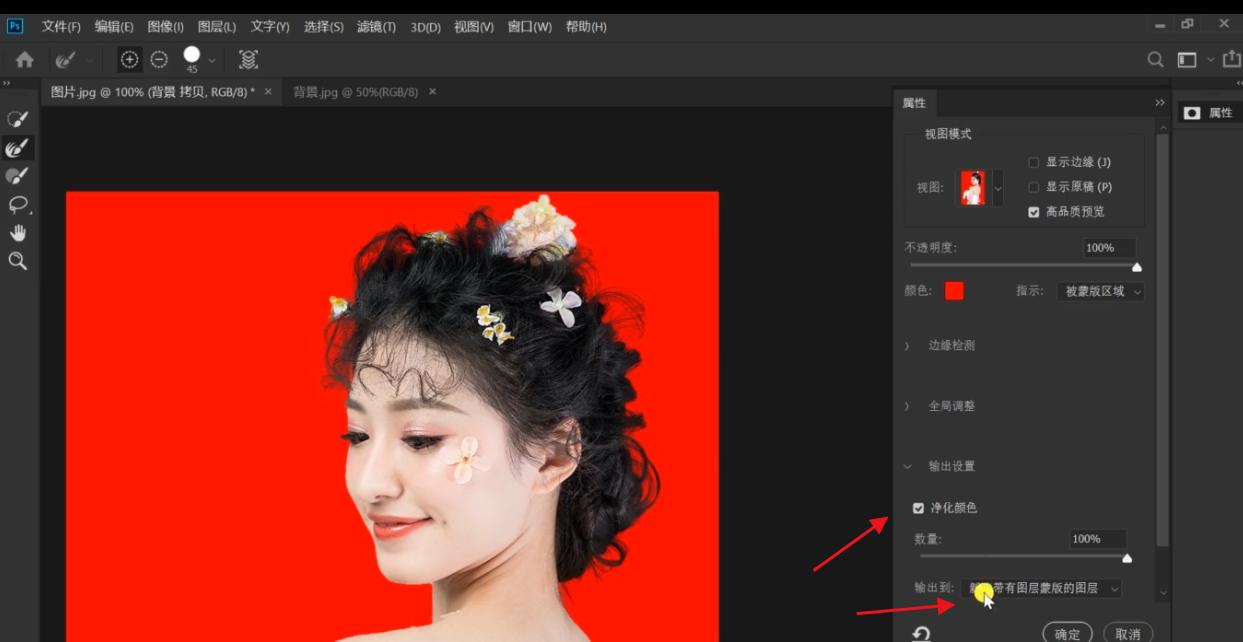Select the Refine Edge Brush tool
Image resolution: width=1243 pixels, height=642 pixels.
(x=20, y=148)
